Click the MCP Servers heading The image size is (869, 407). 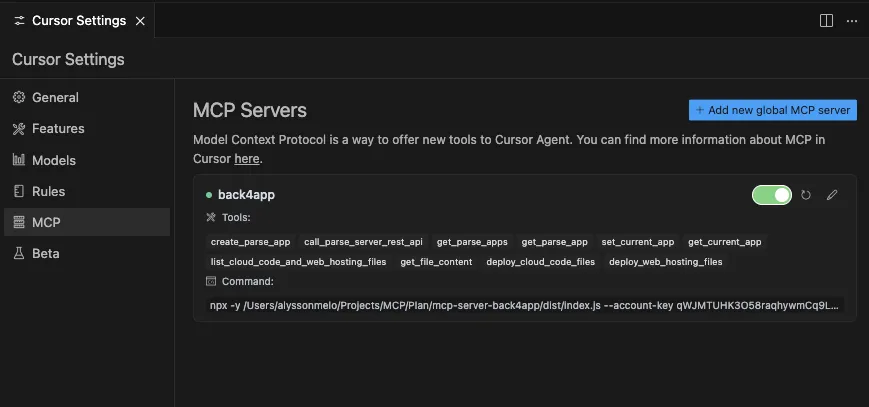coord(250,110)
